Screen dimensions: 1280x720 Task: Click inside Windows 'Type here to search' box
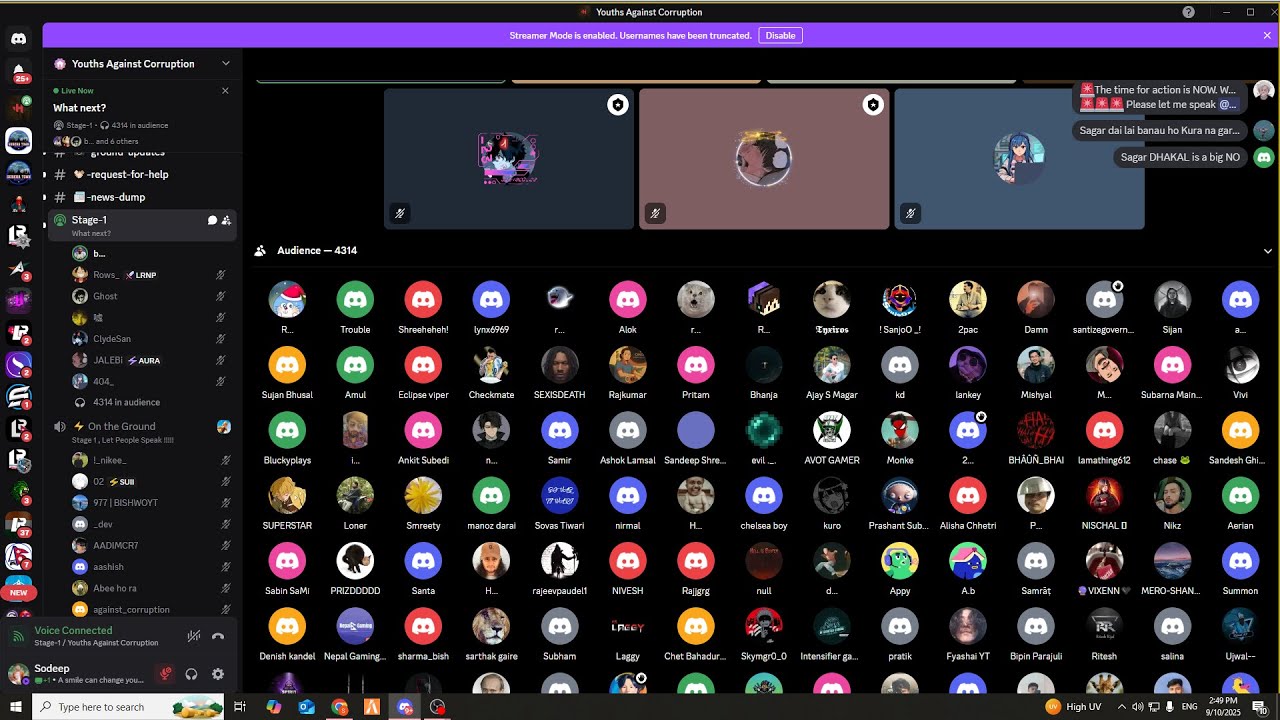(x=130, y=707)
